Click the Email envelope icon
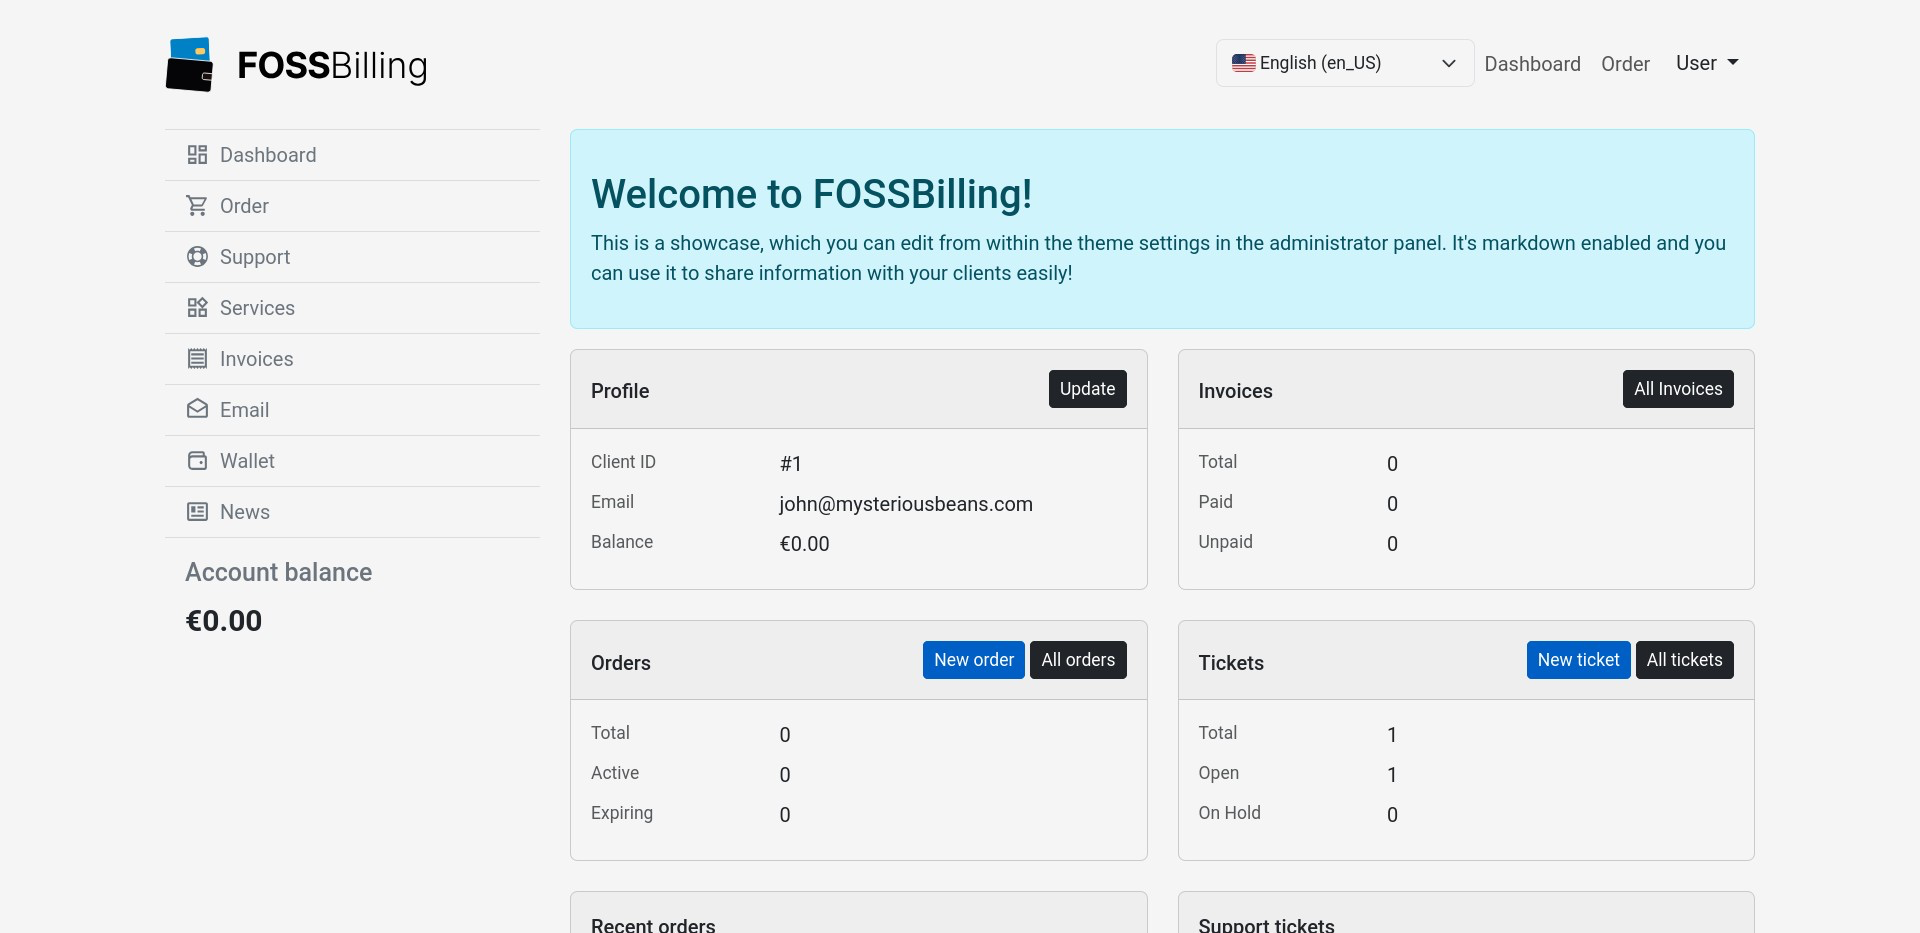This screenshot has height=933, width=1920. point(198,410)
